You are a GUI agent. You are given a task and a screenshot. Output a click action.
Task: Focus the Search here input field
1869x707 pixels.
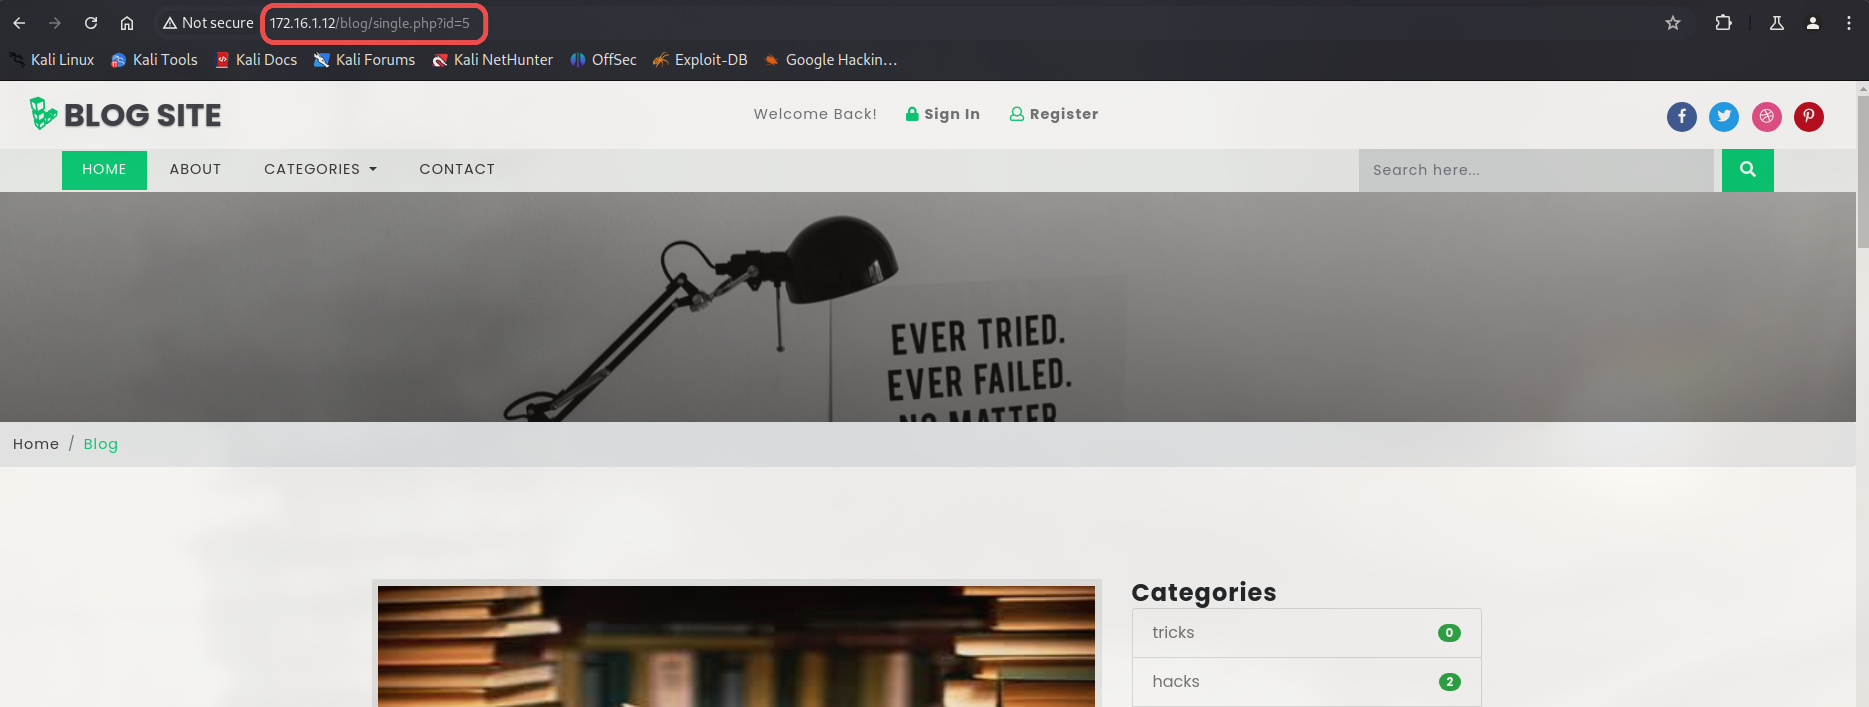tap(1535, 170)
